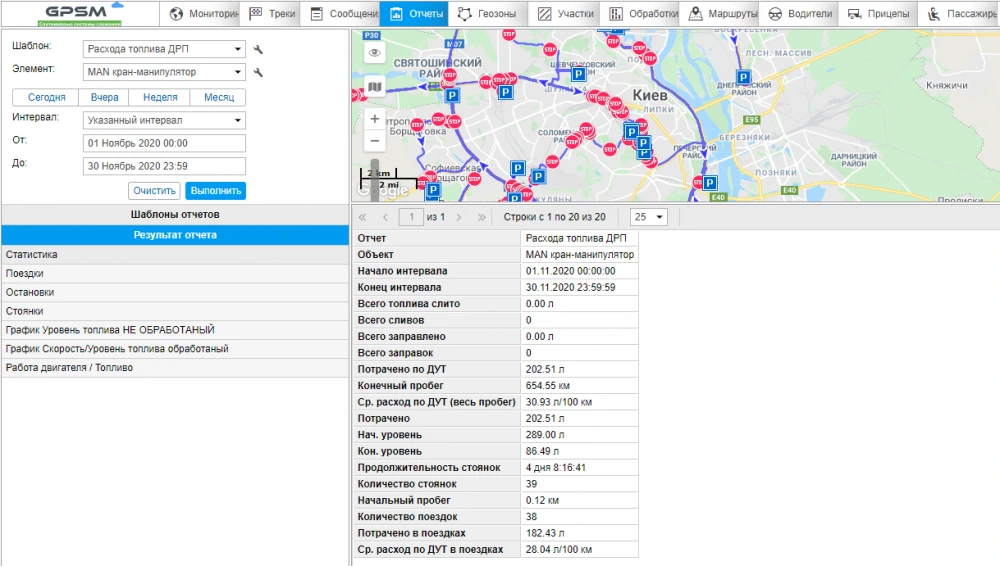Open the Водители tab

(800, 14)
